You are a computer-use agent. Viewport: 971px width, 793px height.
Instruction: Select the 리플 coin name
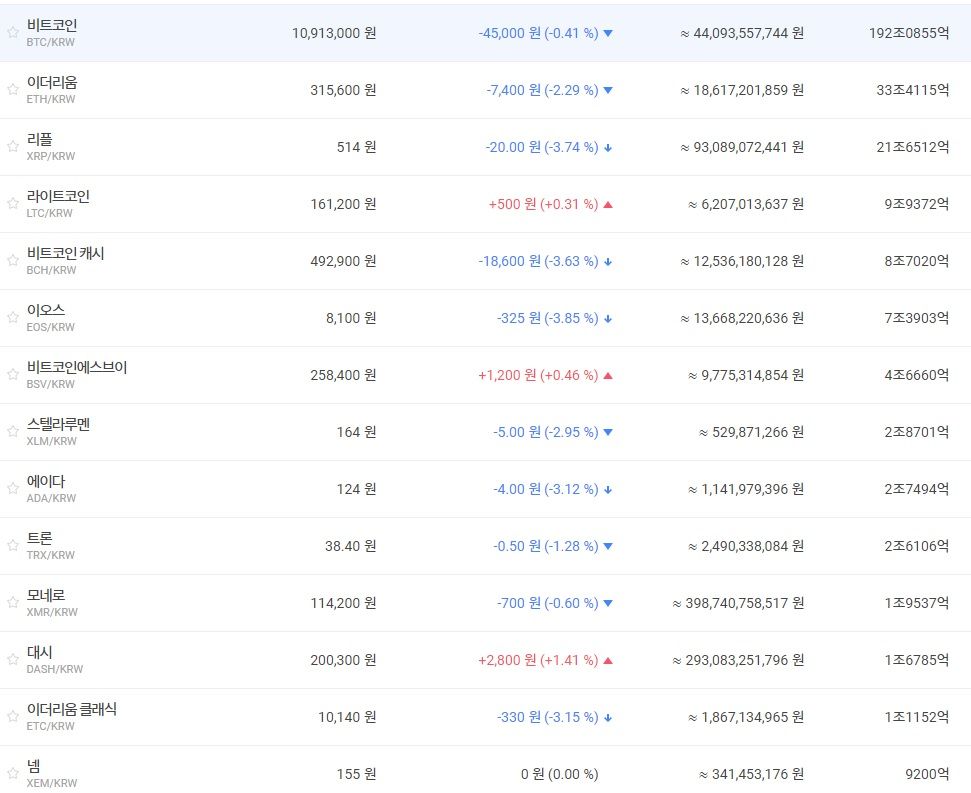pyautogui.click(x=40, y=139)
